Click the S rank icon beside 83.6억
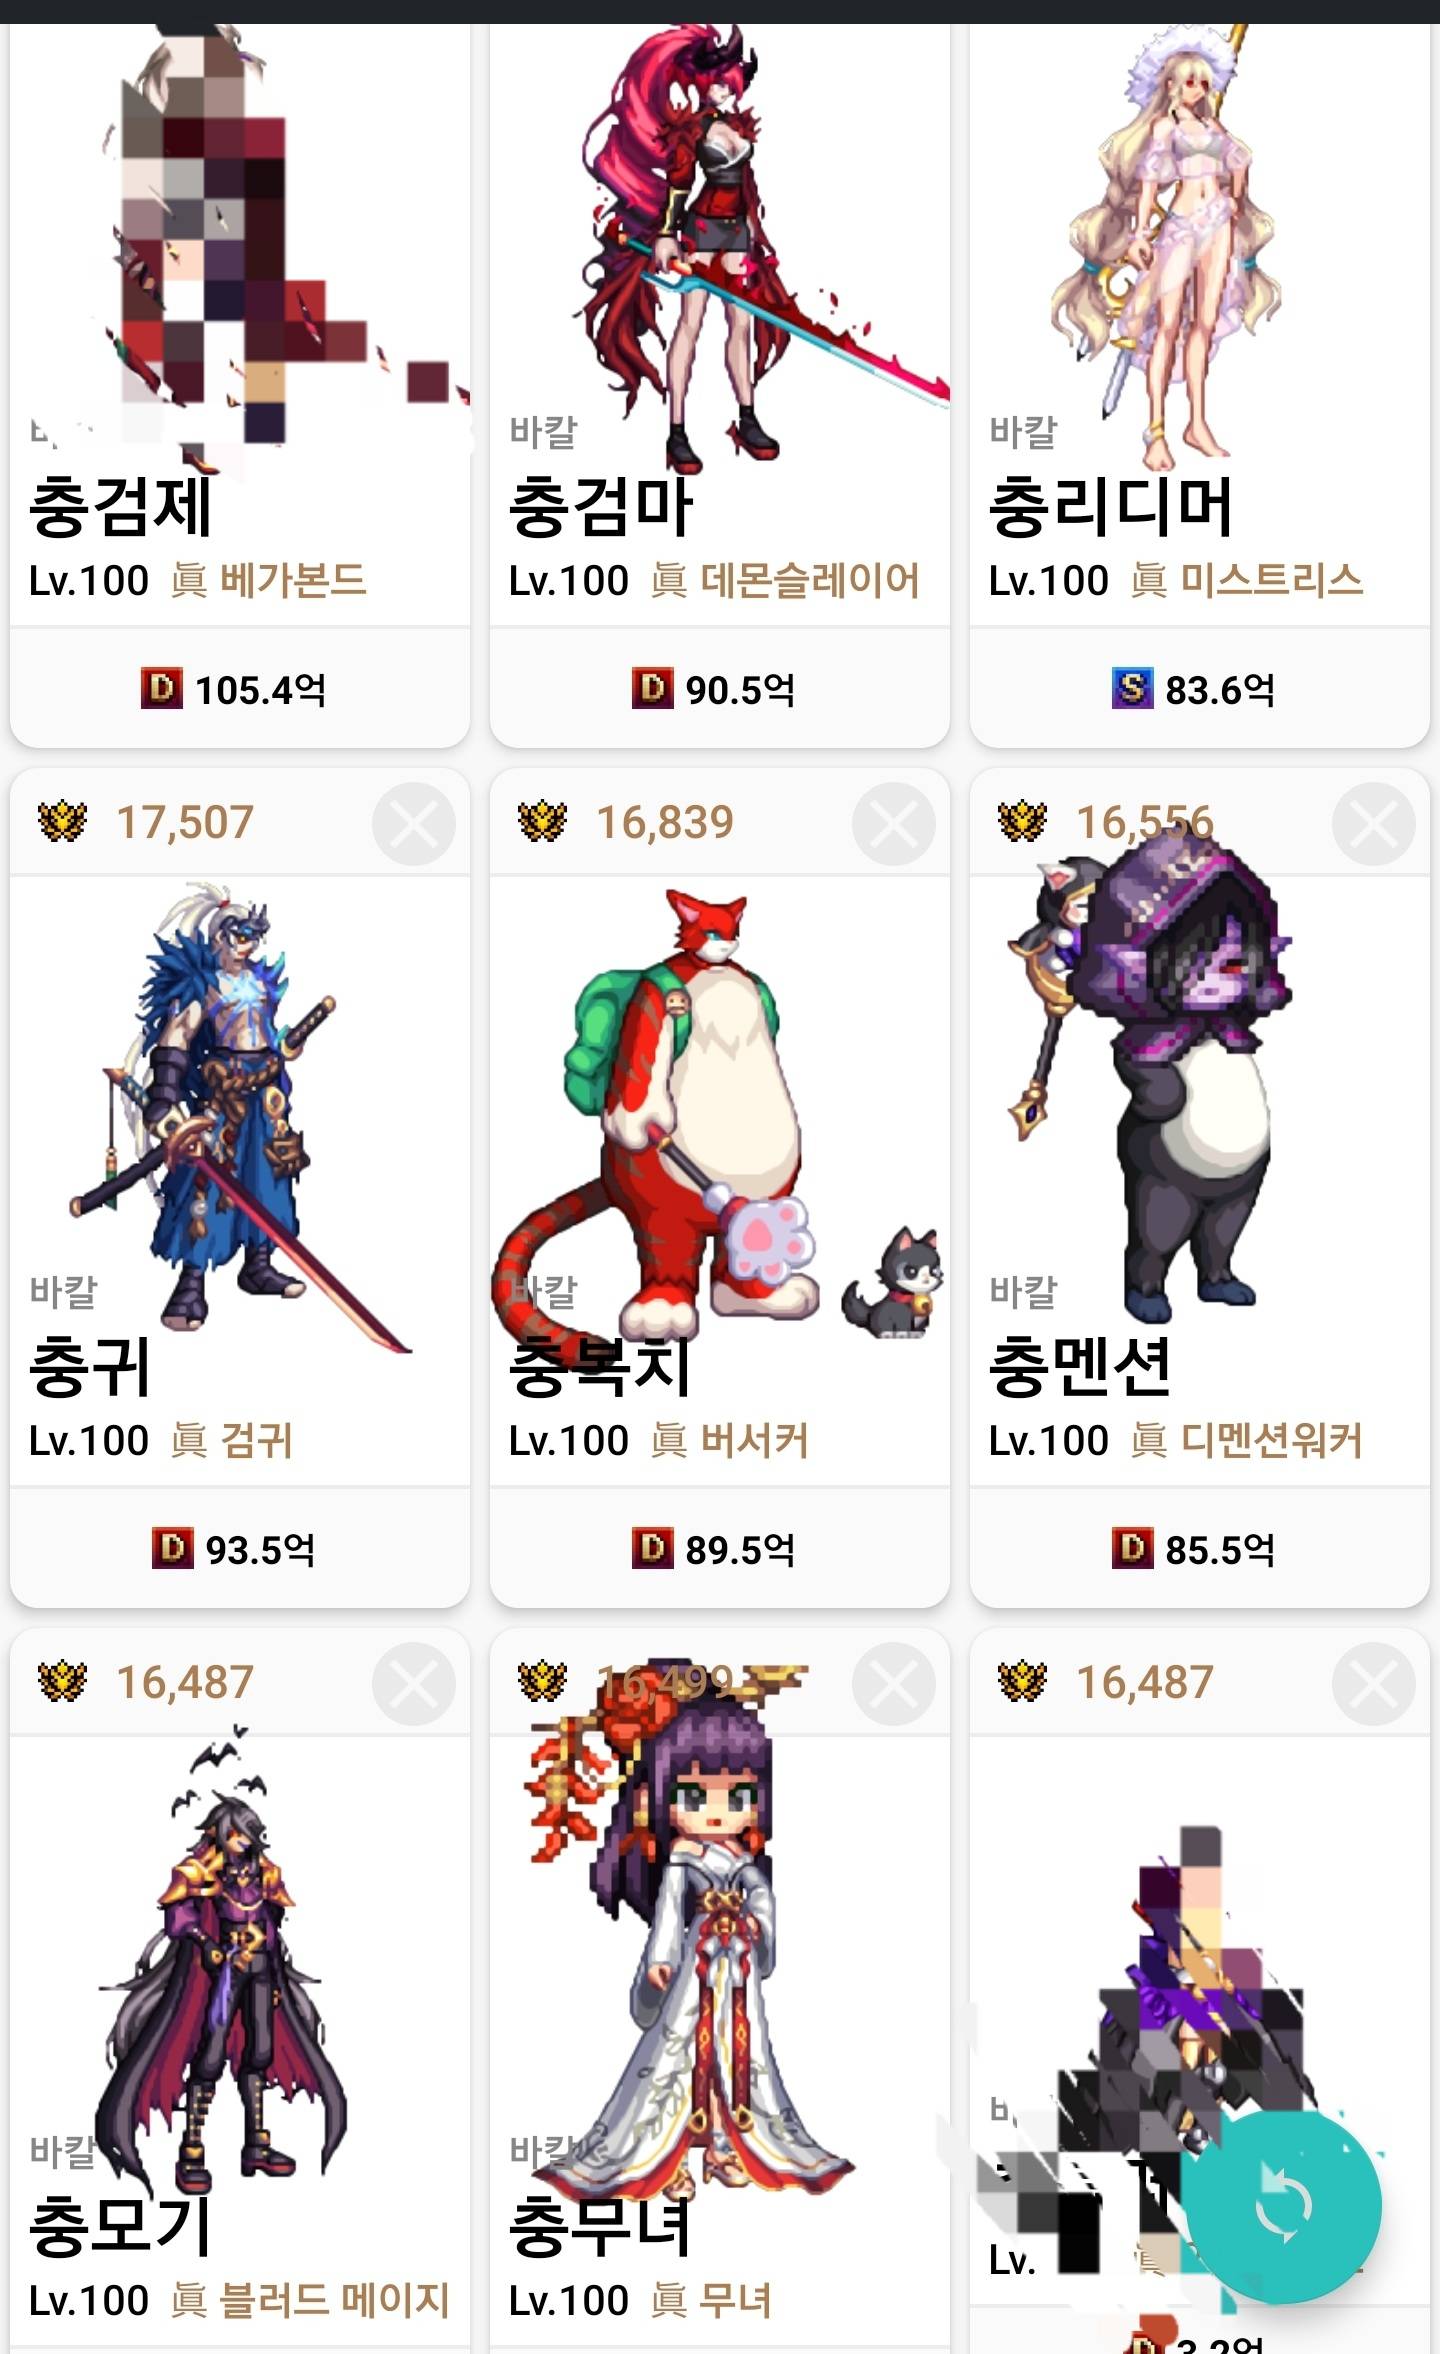This screenshot has height=2354, width=1440. coord(1132,689)
